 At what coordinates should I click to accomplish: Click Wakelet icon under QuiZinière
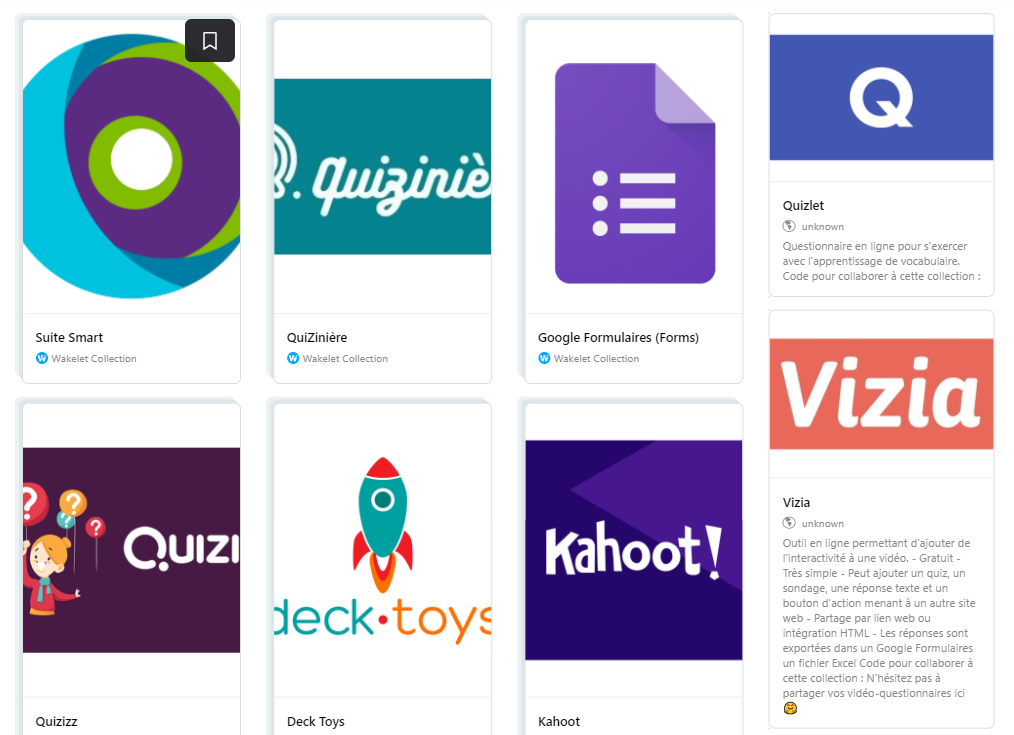[x=293, y=358]
